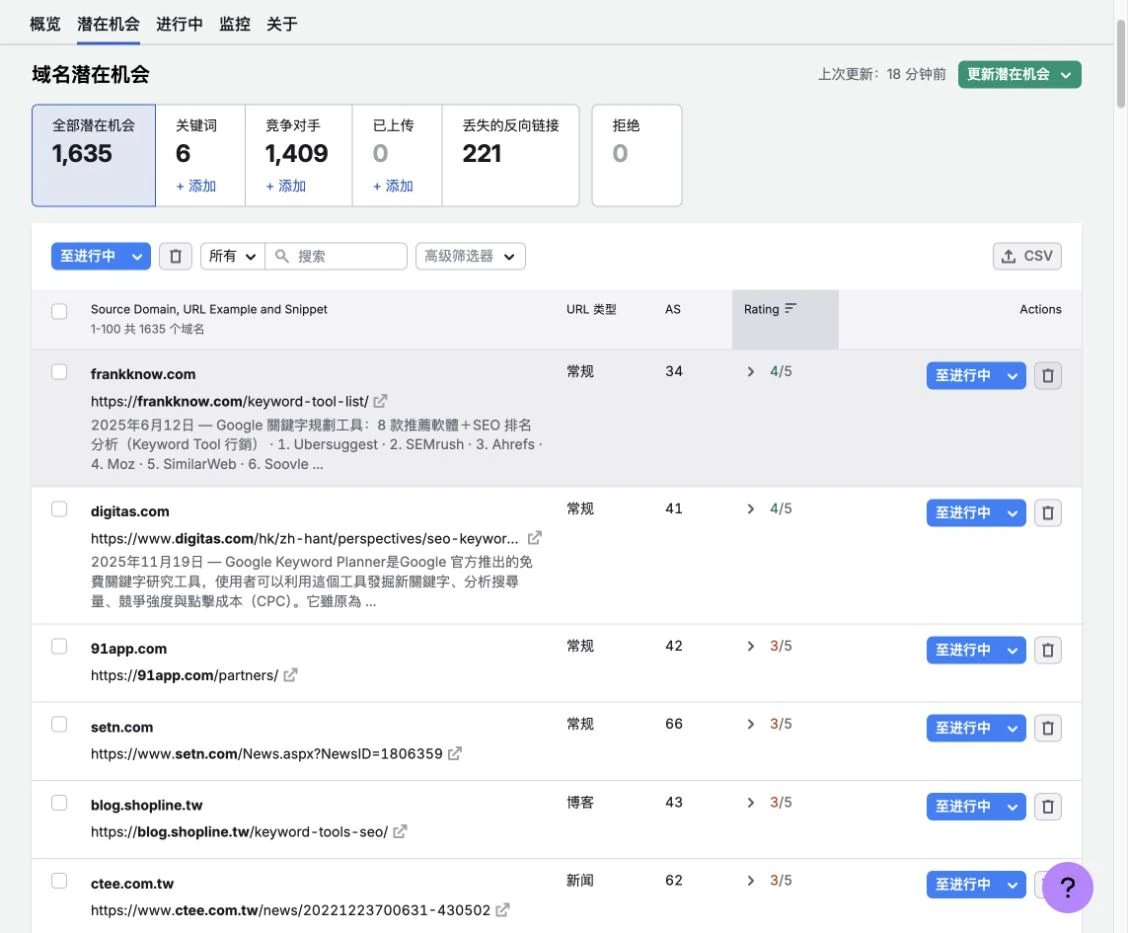Select the 丢失的反向链接 221 card
Screen dimensions: 1128x933
[511, 155]
